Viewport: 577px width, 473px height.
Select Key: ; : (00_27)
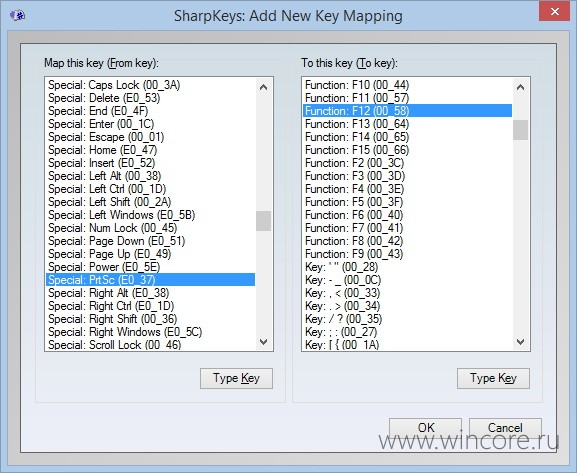(x=407, y=332)
